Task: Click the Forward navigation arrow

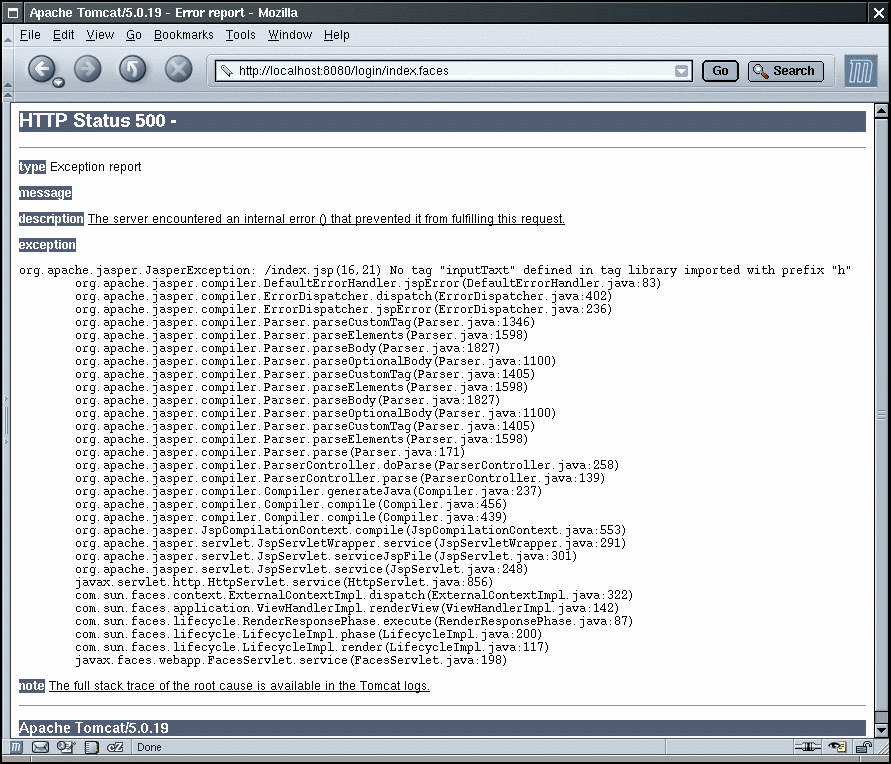Action: [88, 70]
